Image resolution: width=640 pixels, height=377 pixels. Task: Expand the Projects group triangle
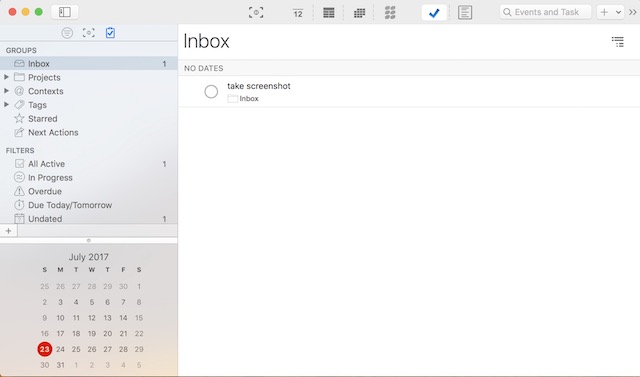coord(6,77)
